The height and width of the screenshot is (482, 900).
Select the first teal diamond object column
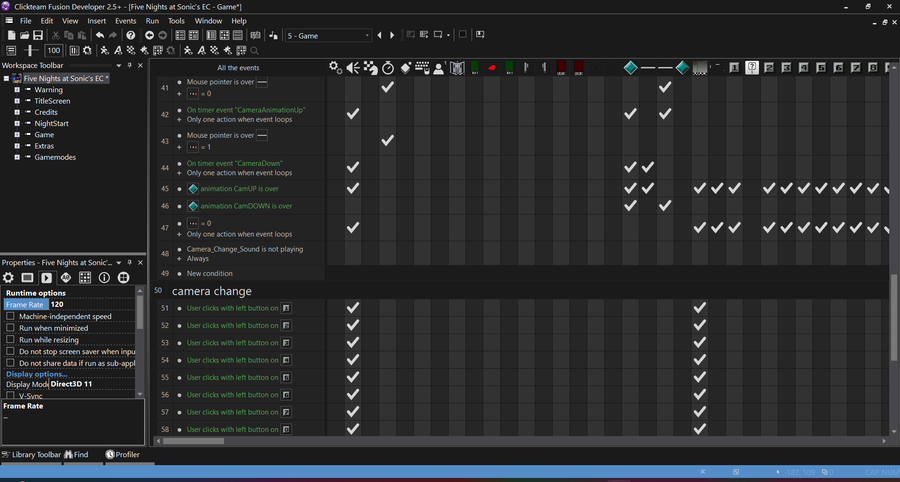[630, 68]
